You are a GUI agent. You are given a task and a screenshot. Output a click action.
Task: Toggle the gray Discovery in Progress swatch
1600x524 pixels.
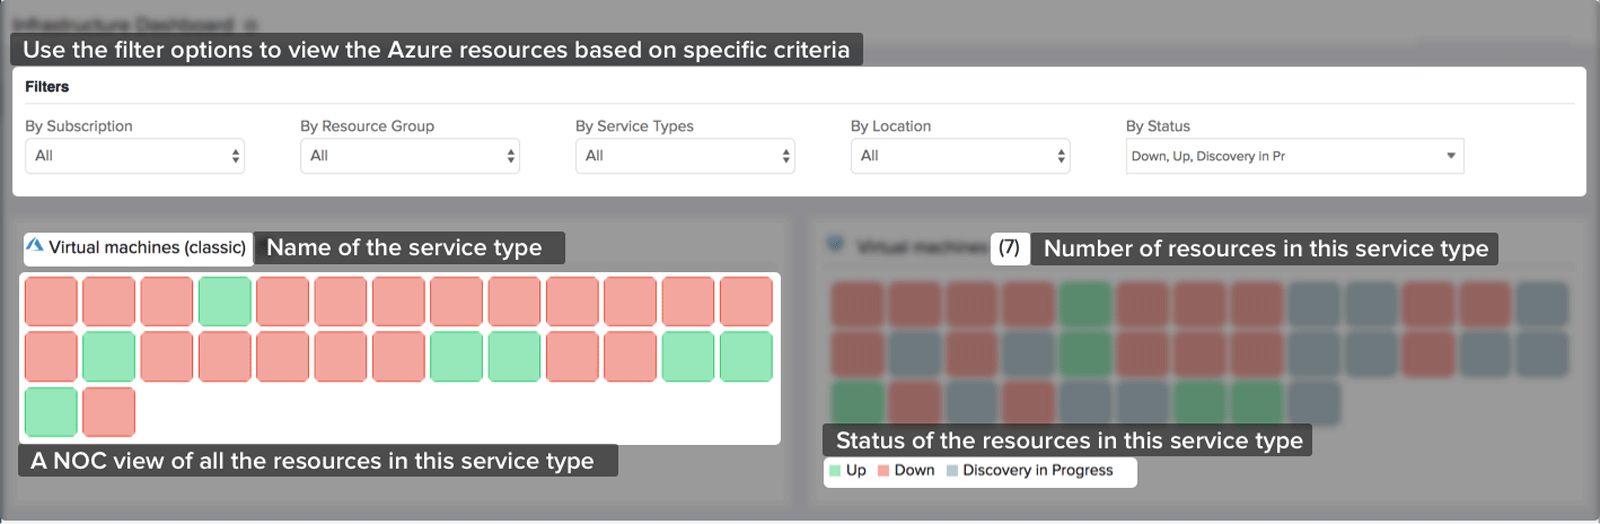click(x=952, y=471)
